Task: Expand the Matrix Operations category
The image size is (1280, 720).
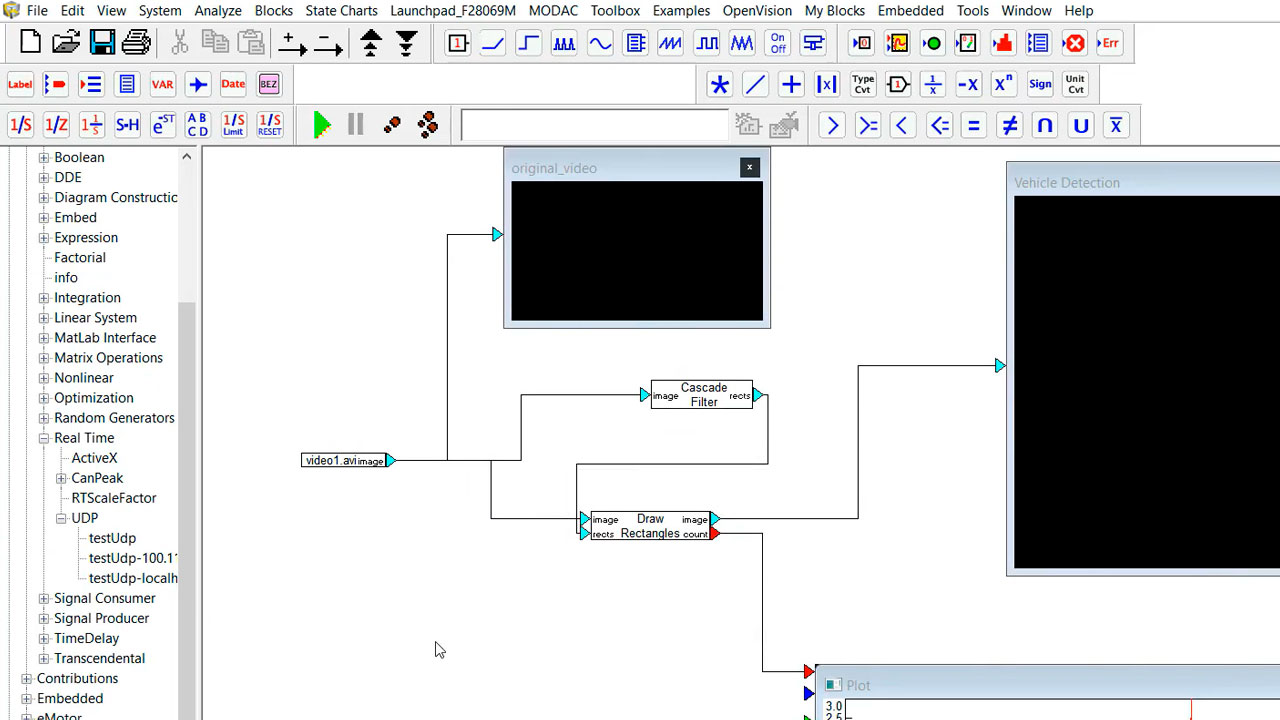Action: tap(44, 358)
